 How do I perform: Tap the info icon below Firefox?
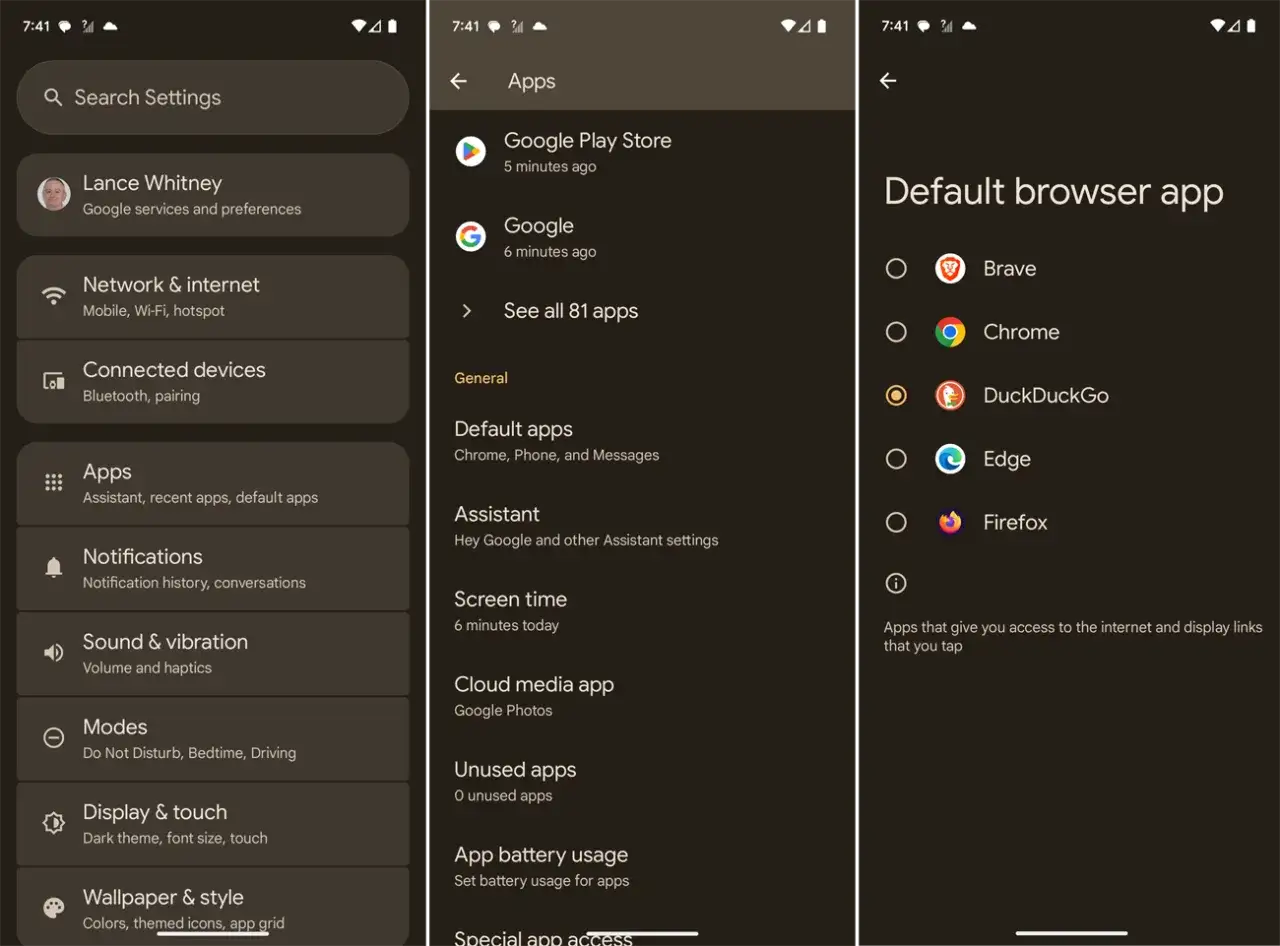[x=896, y=583]
